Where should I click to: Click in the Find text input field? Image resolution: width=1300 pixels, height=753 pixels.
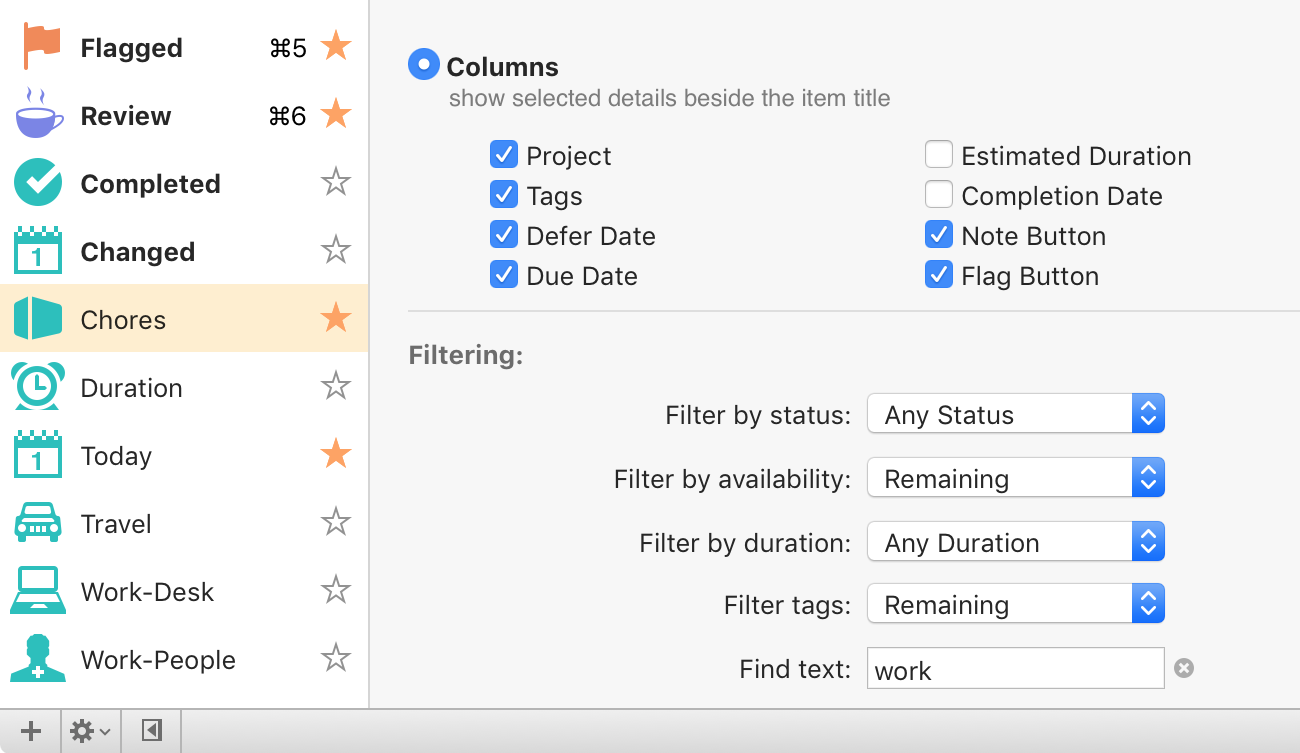pyautogui.click(x=1016, y=669)
